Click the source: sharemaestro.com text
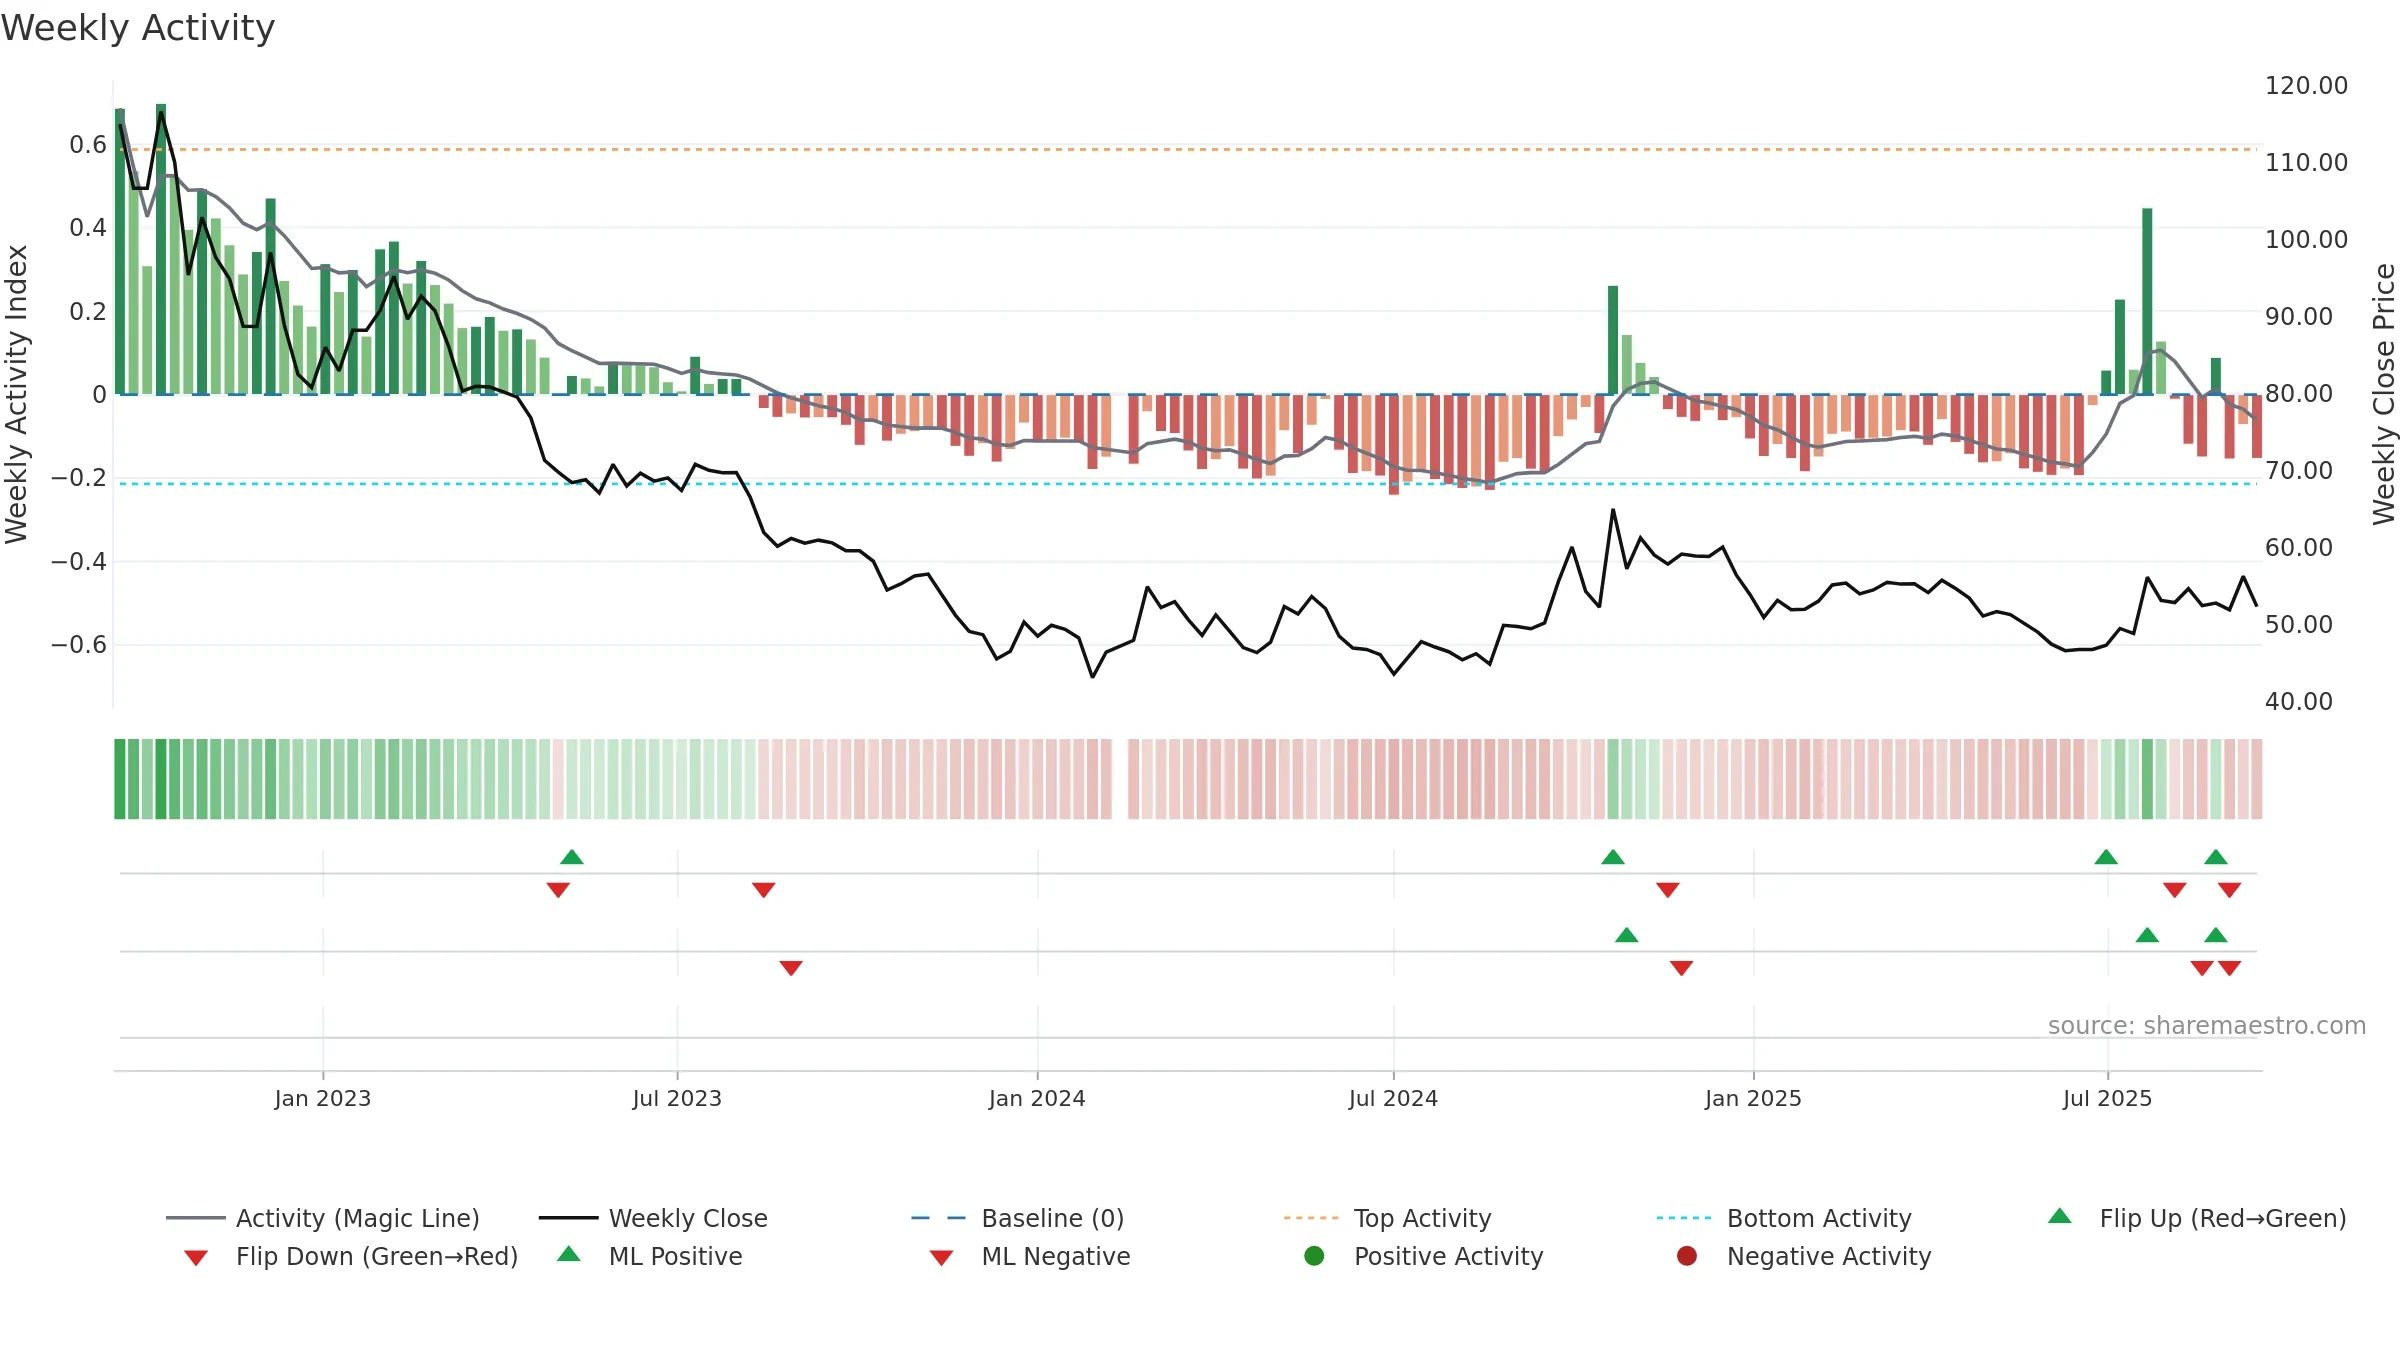Image resolution: width=2400 pixels, height=1350 pixels. coord(2206,1025)
